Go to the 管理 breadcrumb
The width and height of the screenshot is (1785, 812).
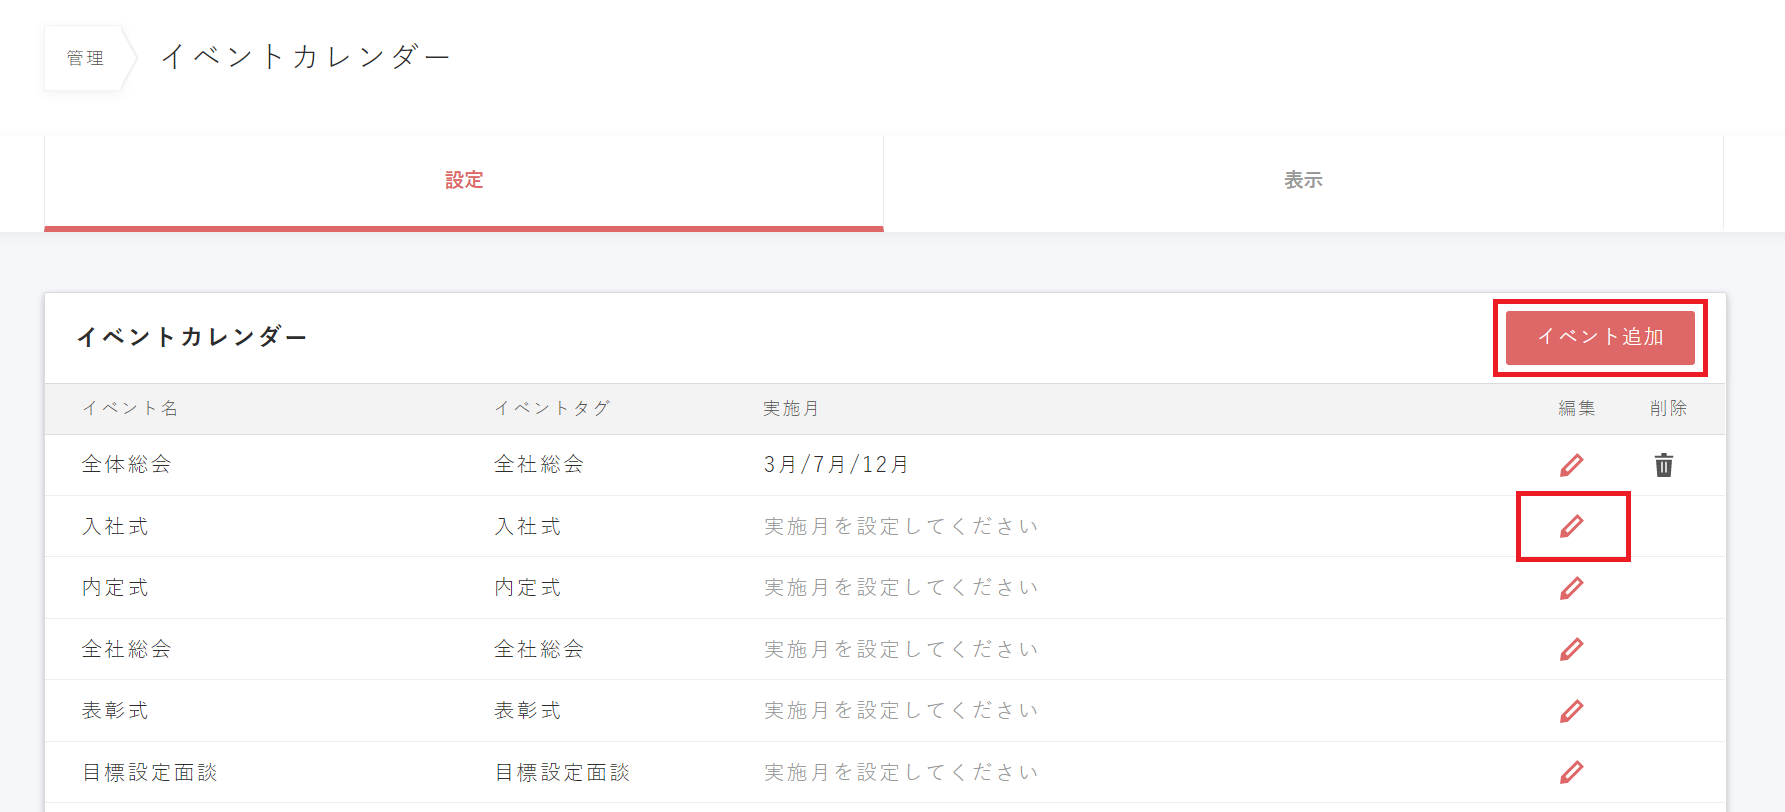click(85, 58)
